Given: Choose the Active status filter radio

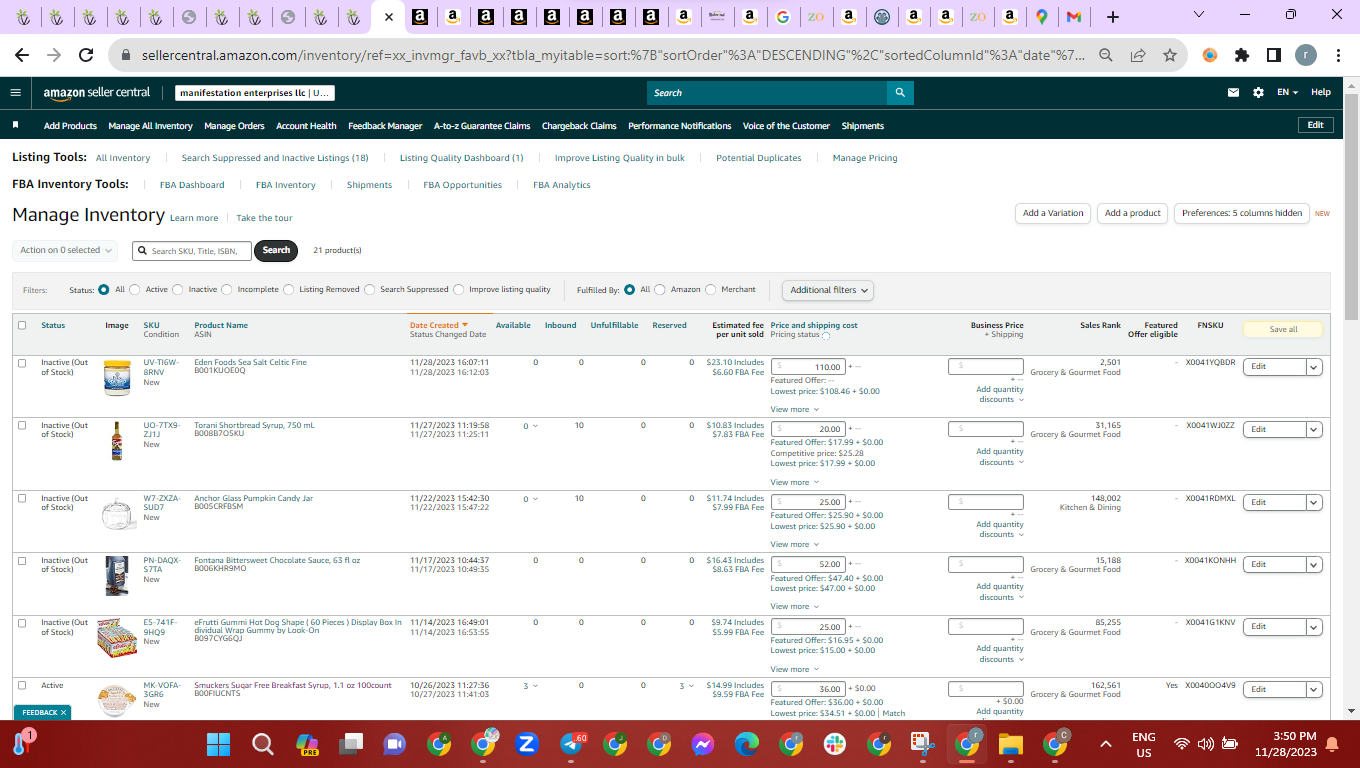Looking at the screenshot, I should click(135, 290).
